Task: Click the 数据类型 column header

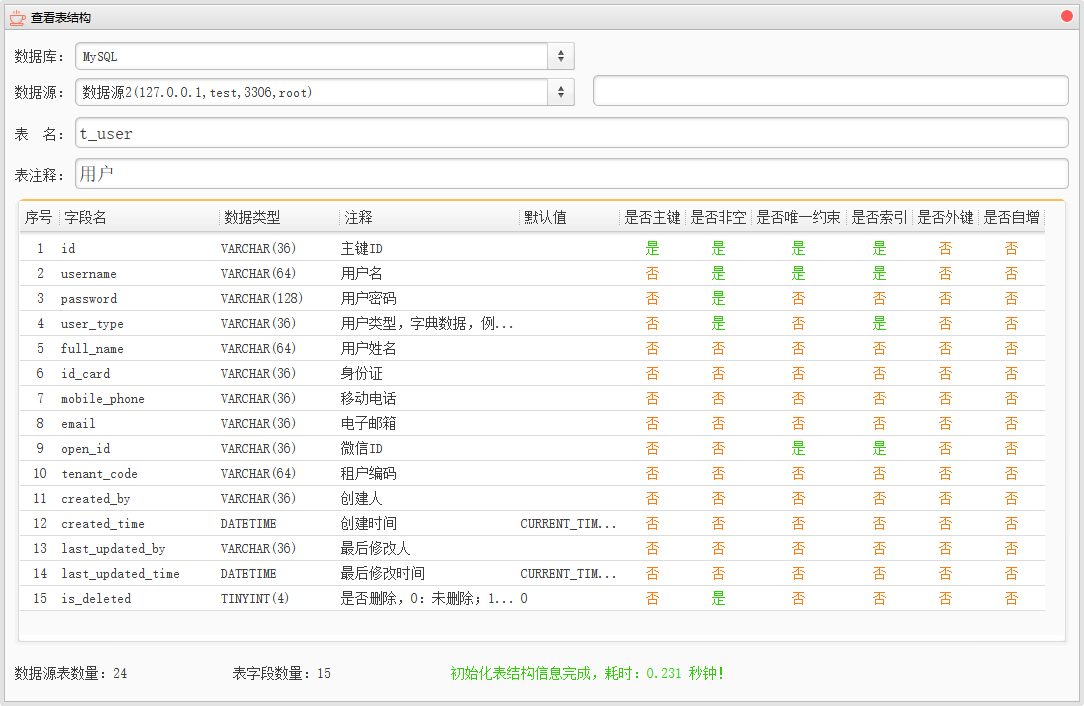Action: tap(252, 217)
